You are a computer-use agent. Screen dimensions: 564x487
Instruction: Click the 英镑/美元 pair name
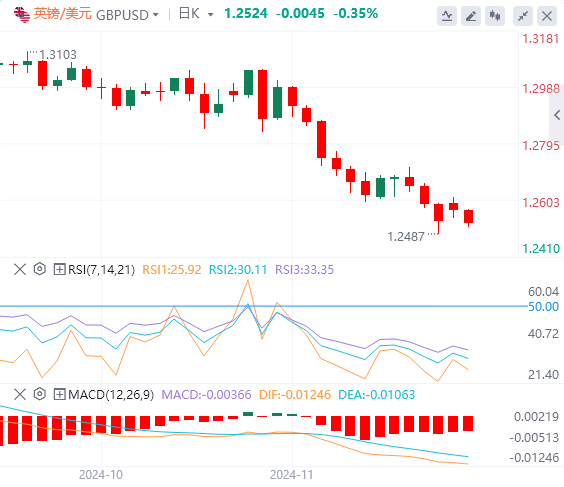tap(63, 14)
